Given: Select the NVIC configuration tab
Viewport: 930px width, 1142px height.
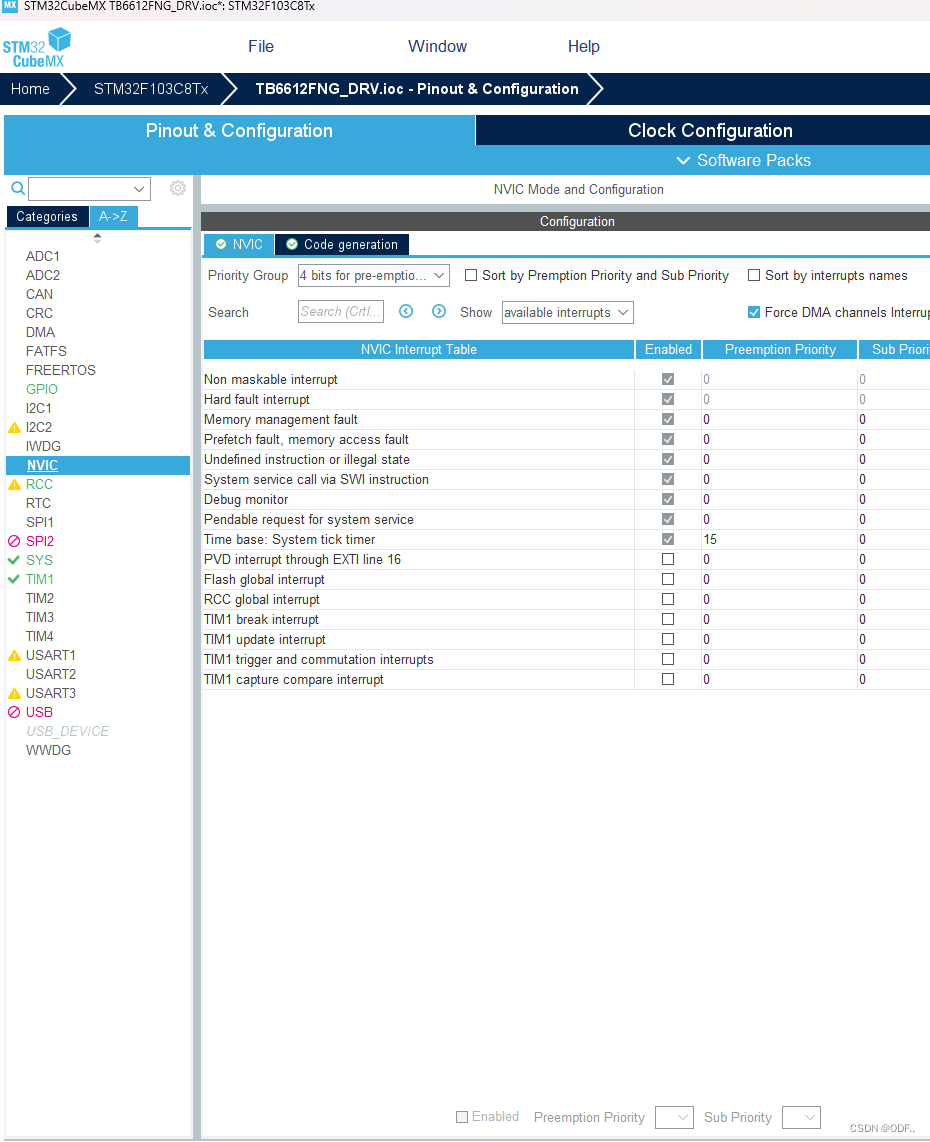Looking at the screenshot, I should [239, 245].
